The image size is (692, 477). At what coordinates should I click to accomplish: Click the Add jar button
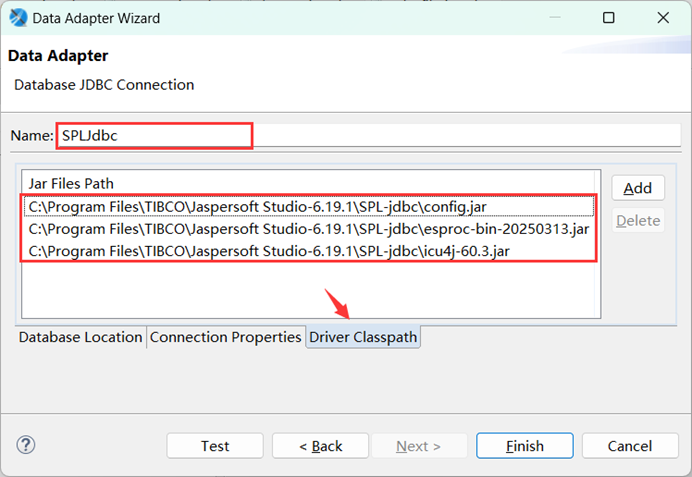click(x=637, y=188)
